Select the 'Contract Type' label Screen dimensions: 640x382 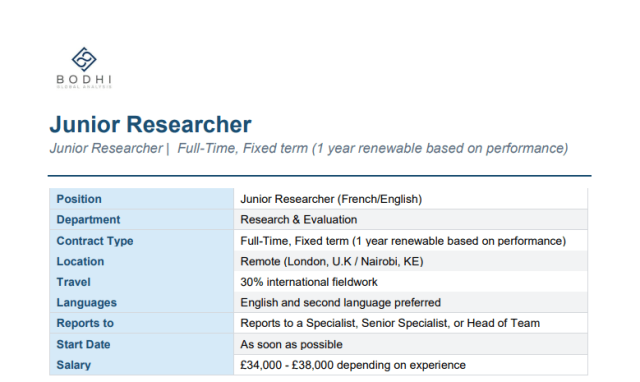pyautogui.click(x=95, y=241)
